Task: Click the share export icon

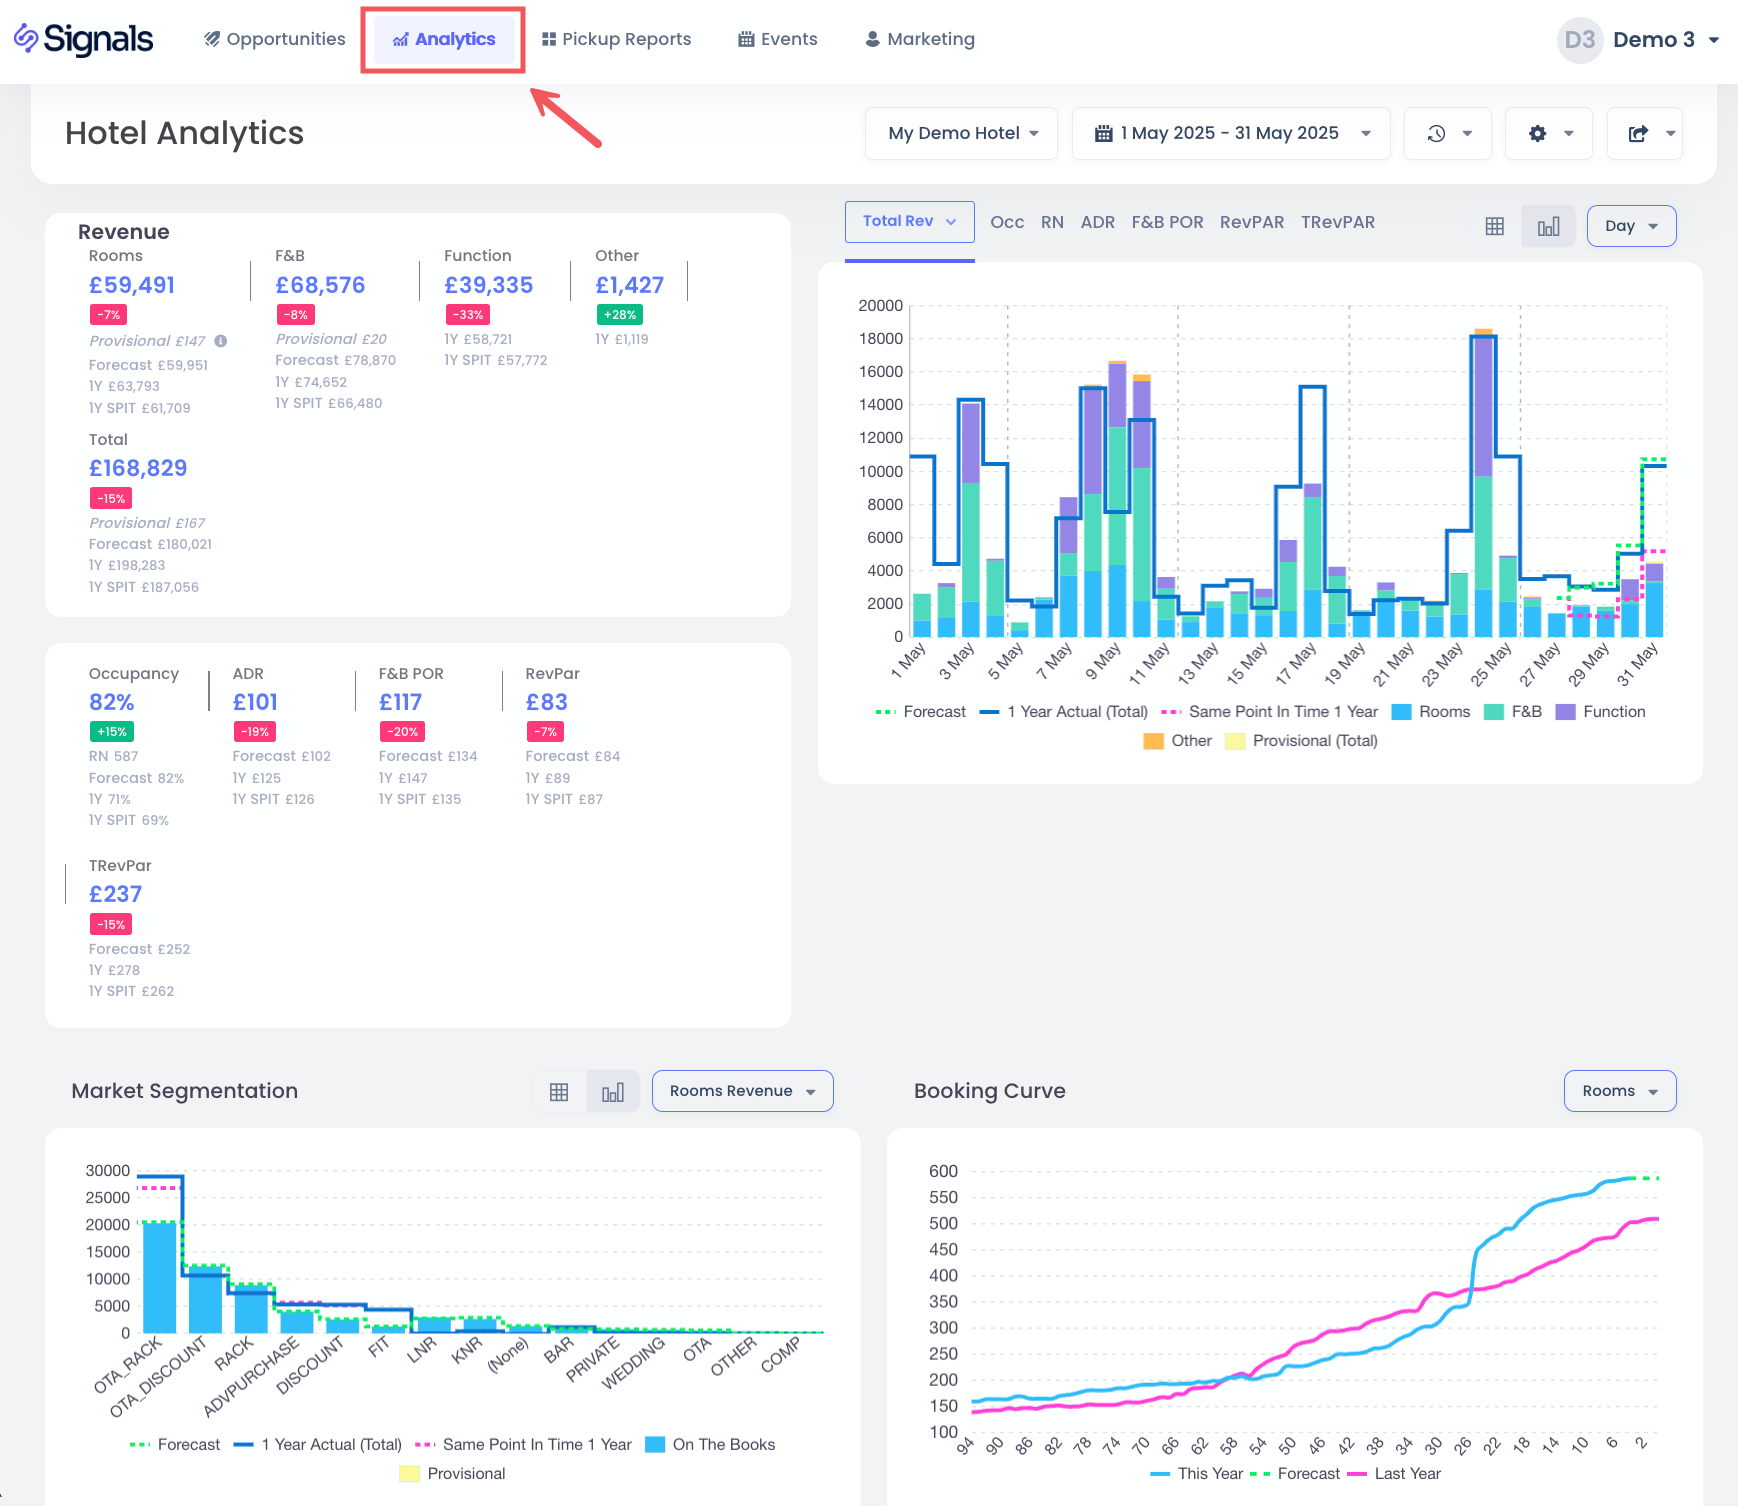Action: [x=1644, y=134]
